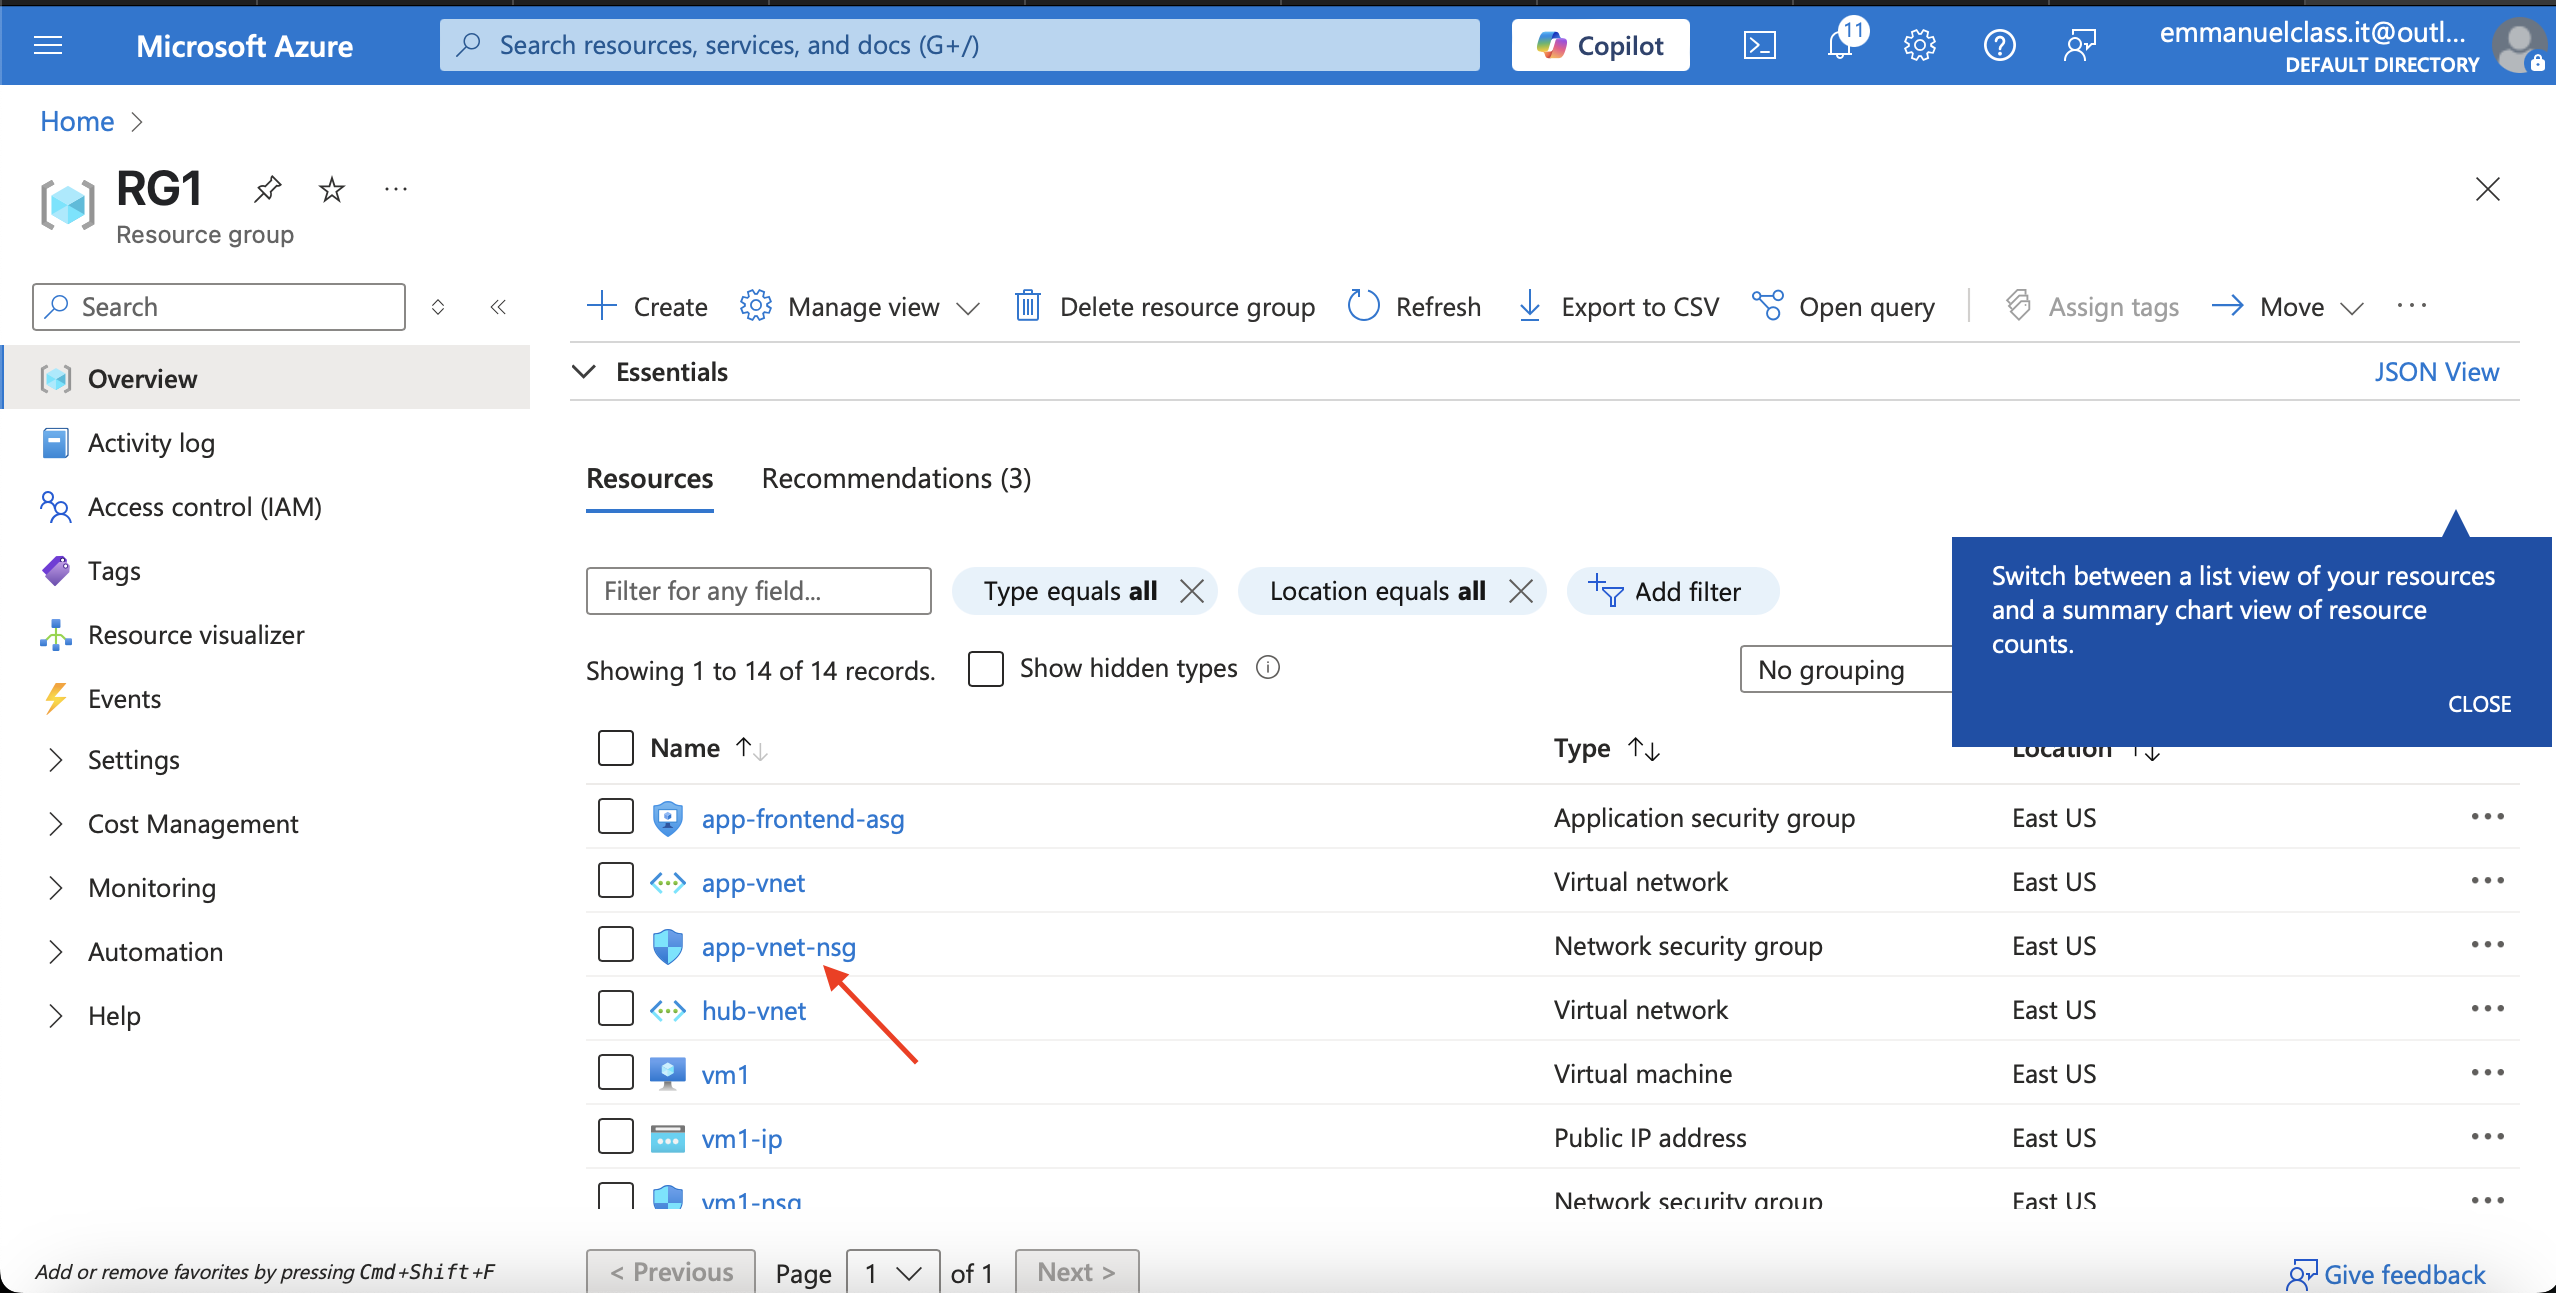
Task: Open Overview in left menu
Action: (266, 378)
